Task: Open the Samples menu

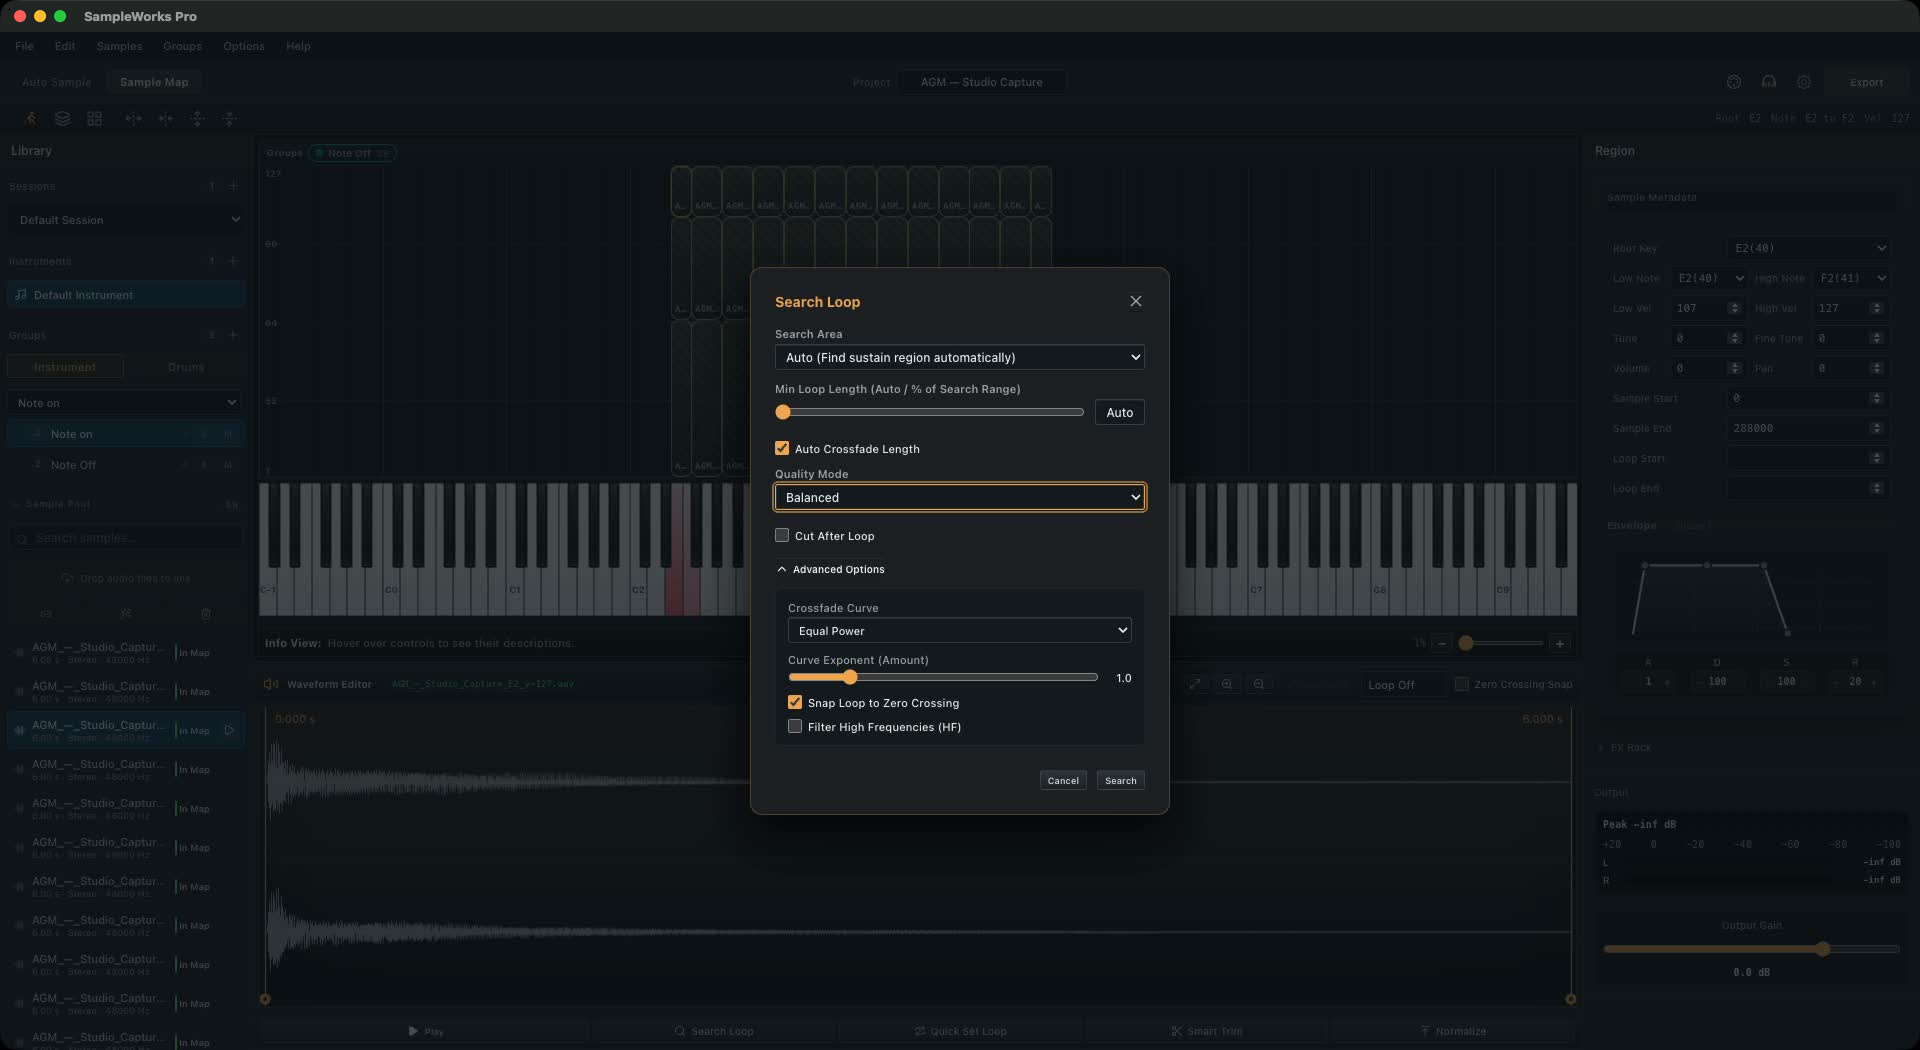Action: [119, 46]
